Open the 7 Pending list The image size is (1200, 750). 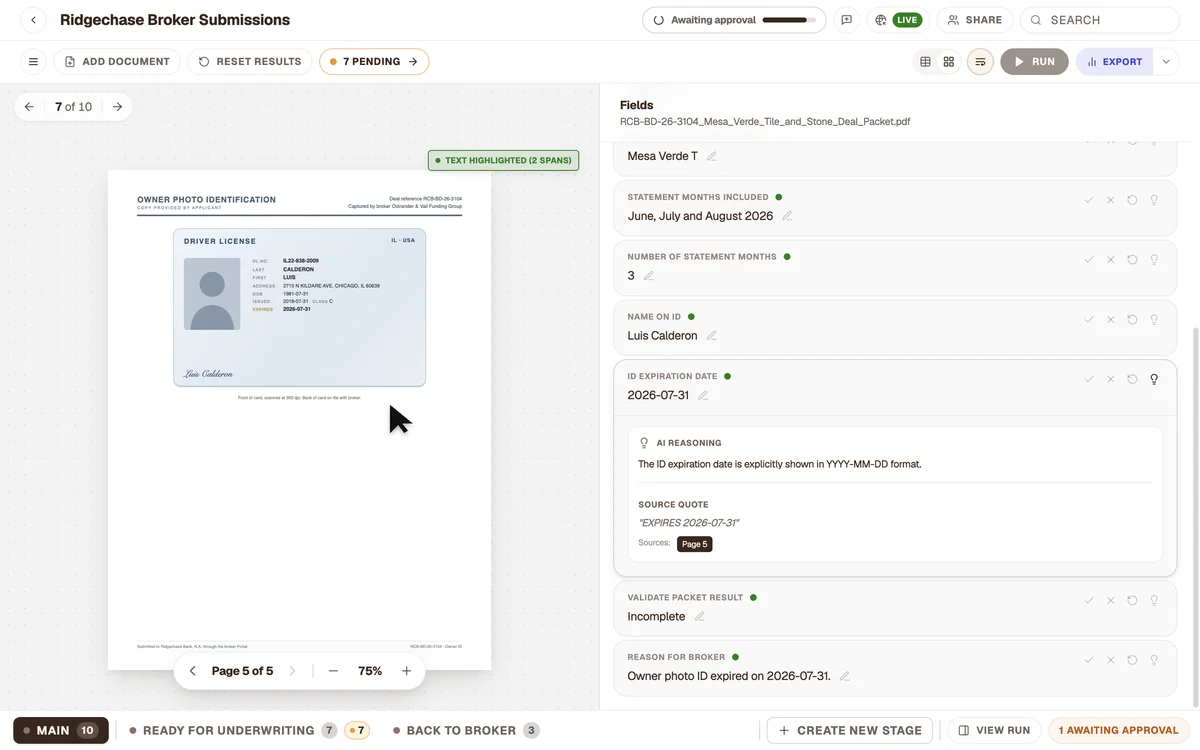point(374,62)
